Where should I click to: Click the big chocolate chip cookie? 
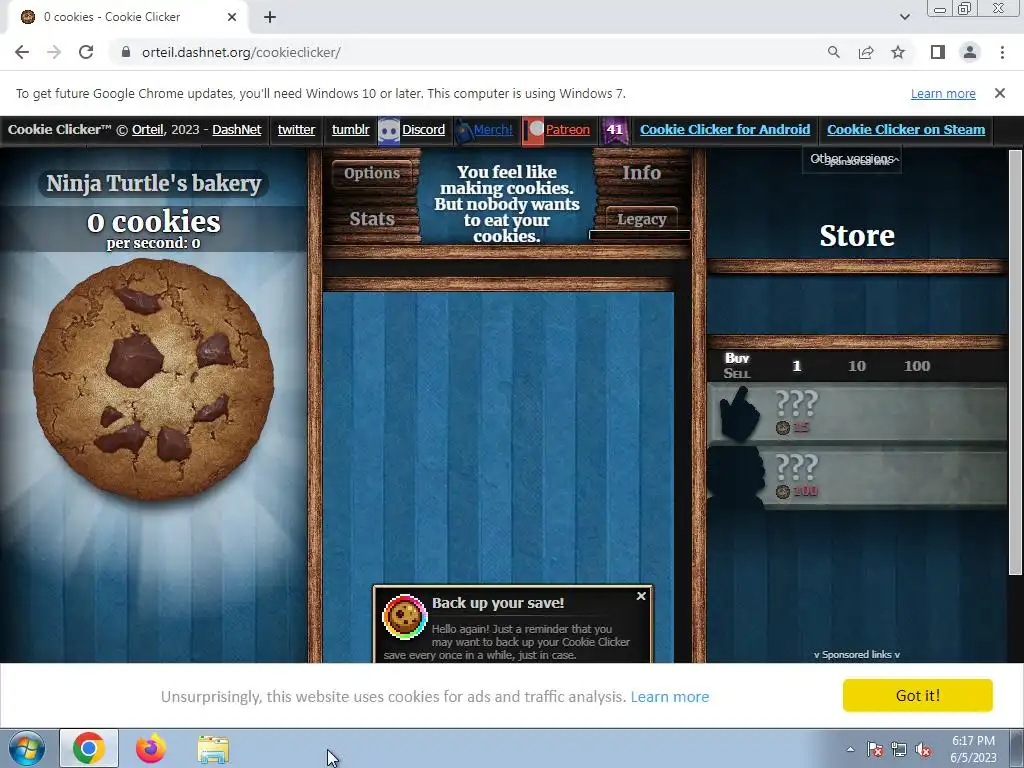153,379
